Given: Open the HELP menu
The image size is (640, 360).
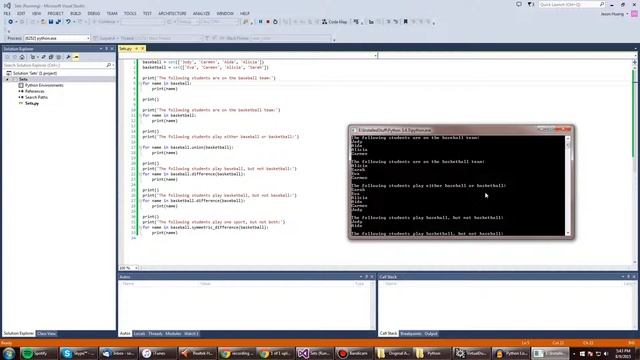Looking at the screenshot, I should click(245, 13).
